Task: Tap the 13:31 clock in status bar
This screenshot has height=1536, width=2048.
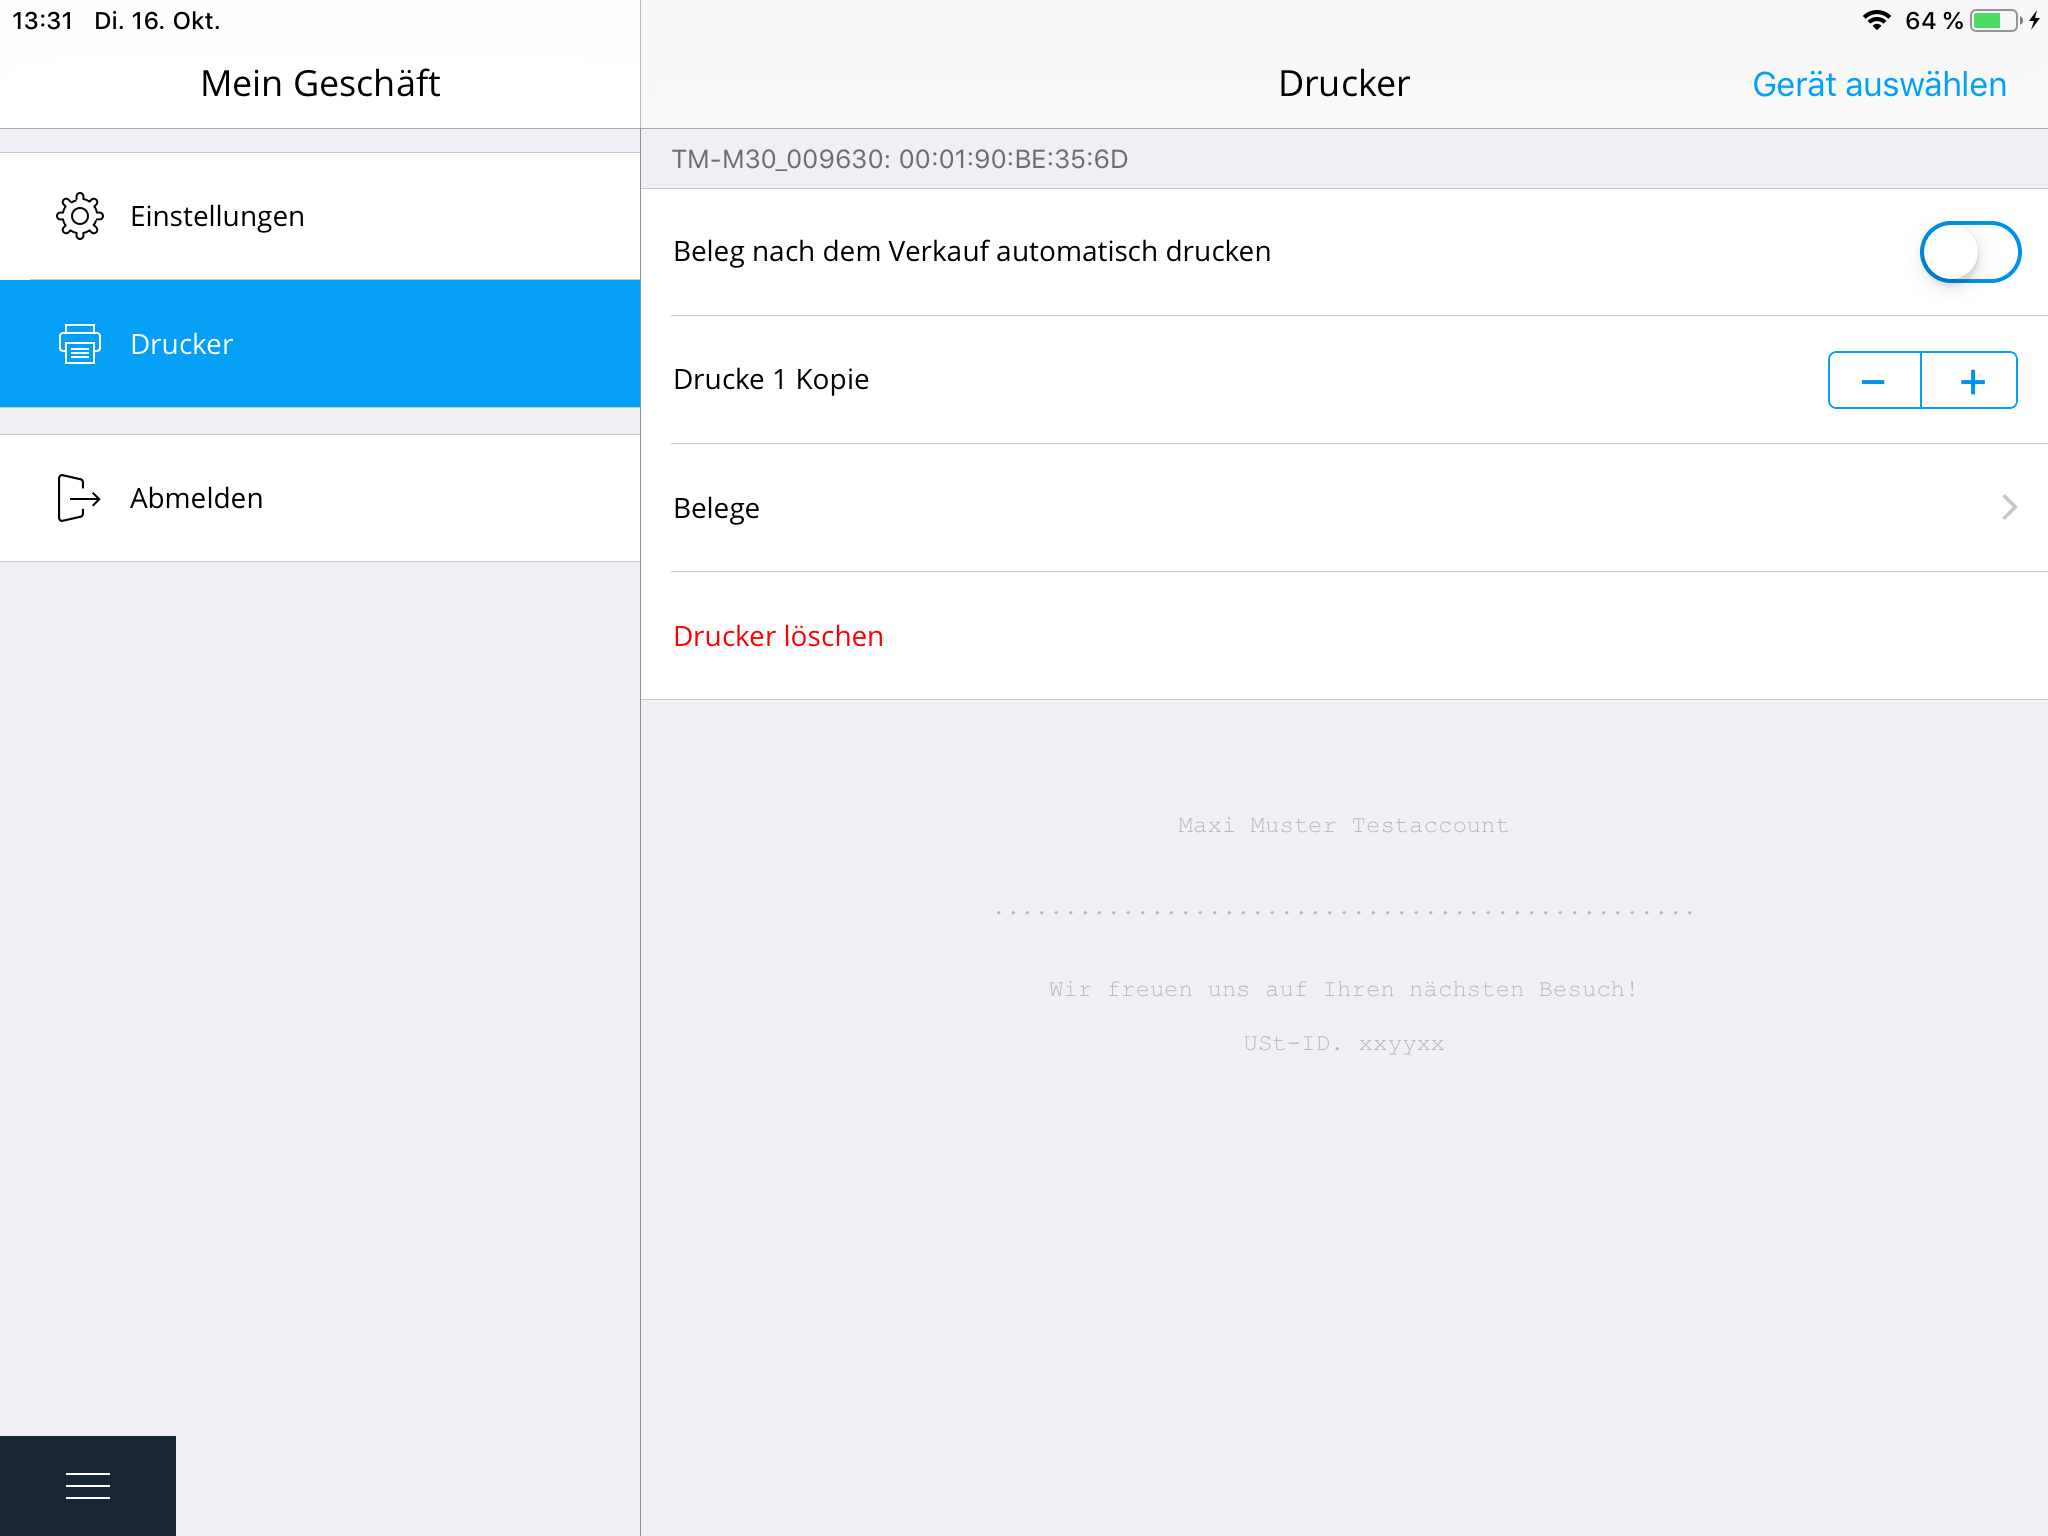Action: (43, 20)
